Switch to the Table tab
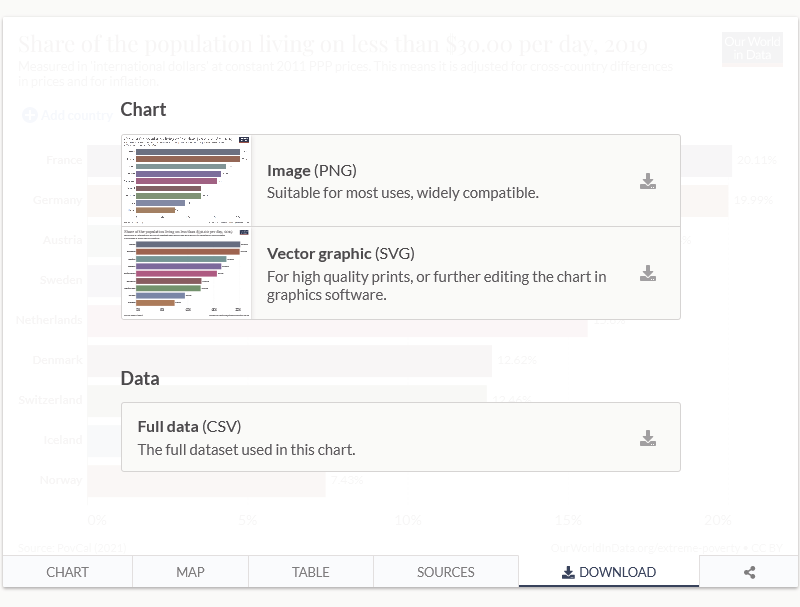 tap(310, 572)
